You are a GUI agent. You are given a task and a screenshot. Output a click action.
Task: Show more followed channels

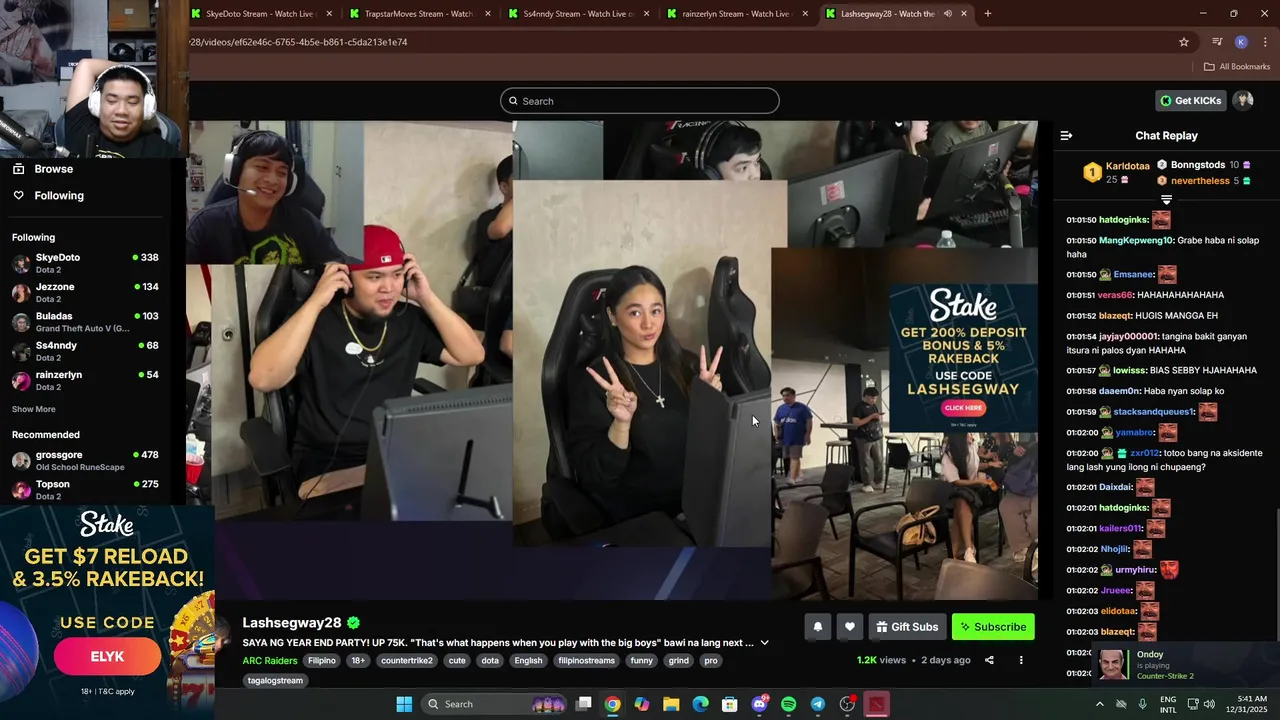pos(34,409)
